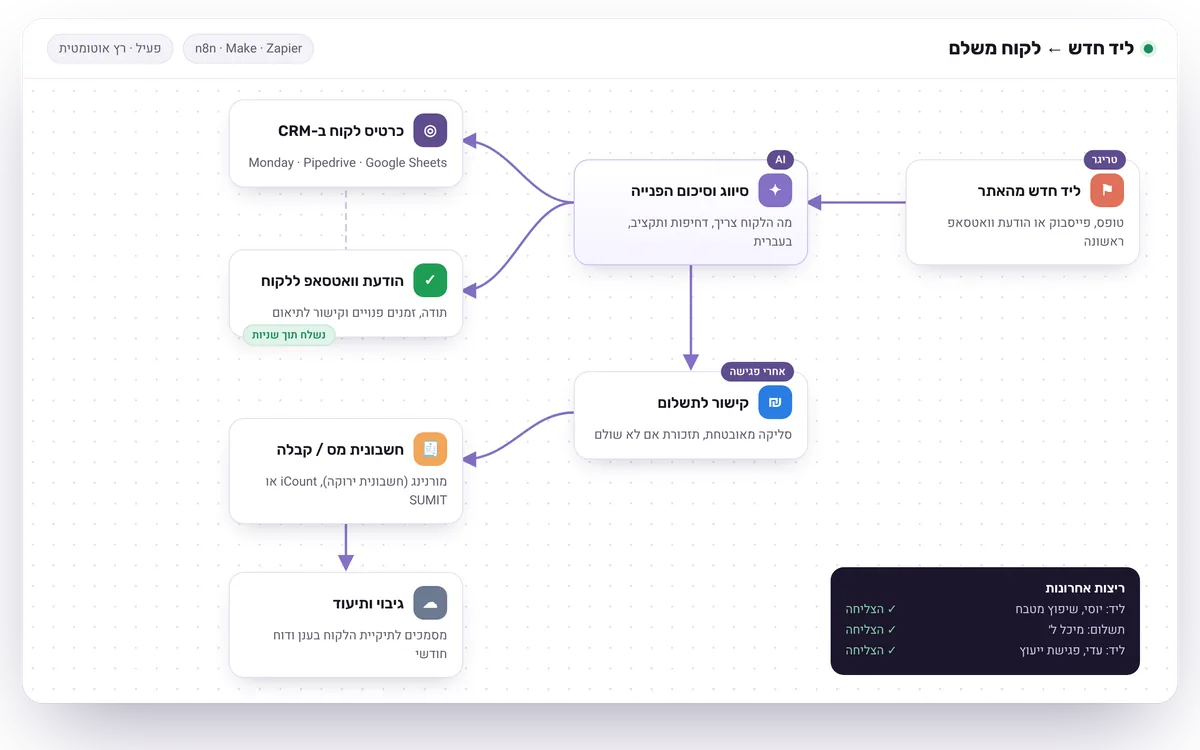Viewport: 1200px width, 750px height.
Task: Select the 'קישור לתשלום' node title
Action: pos(703,402)
